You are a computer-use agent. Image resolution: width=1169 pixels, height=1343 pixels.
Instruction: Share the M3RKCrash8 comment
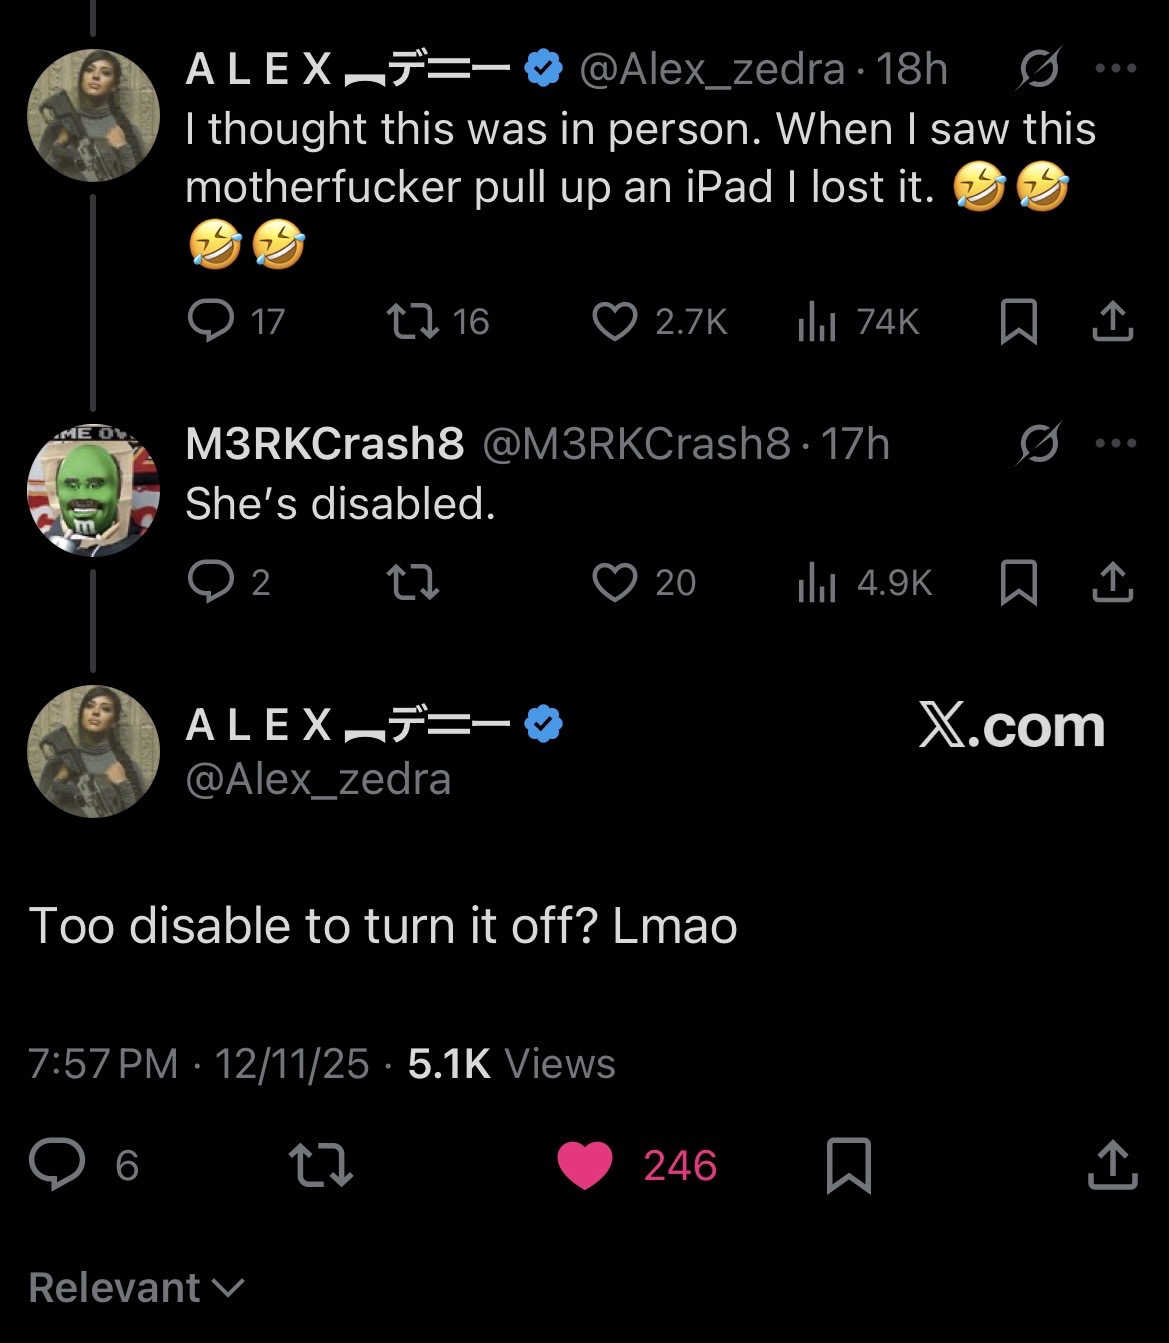1112,582
